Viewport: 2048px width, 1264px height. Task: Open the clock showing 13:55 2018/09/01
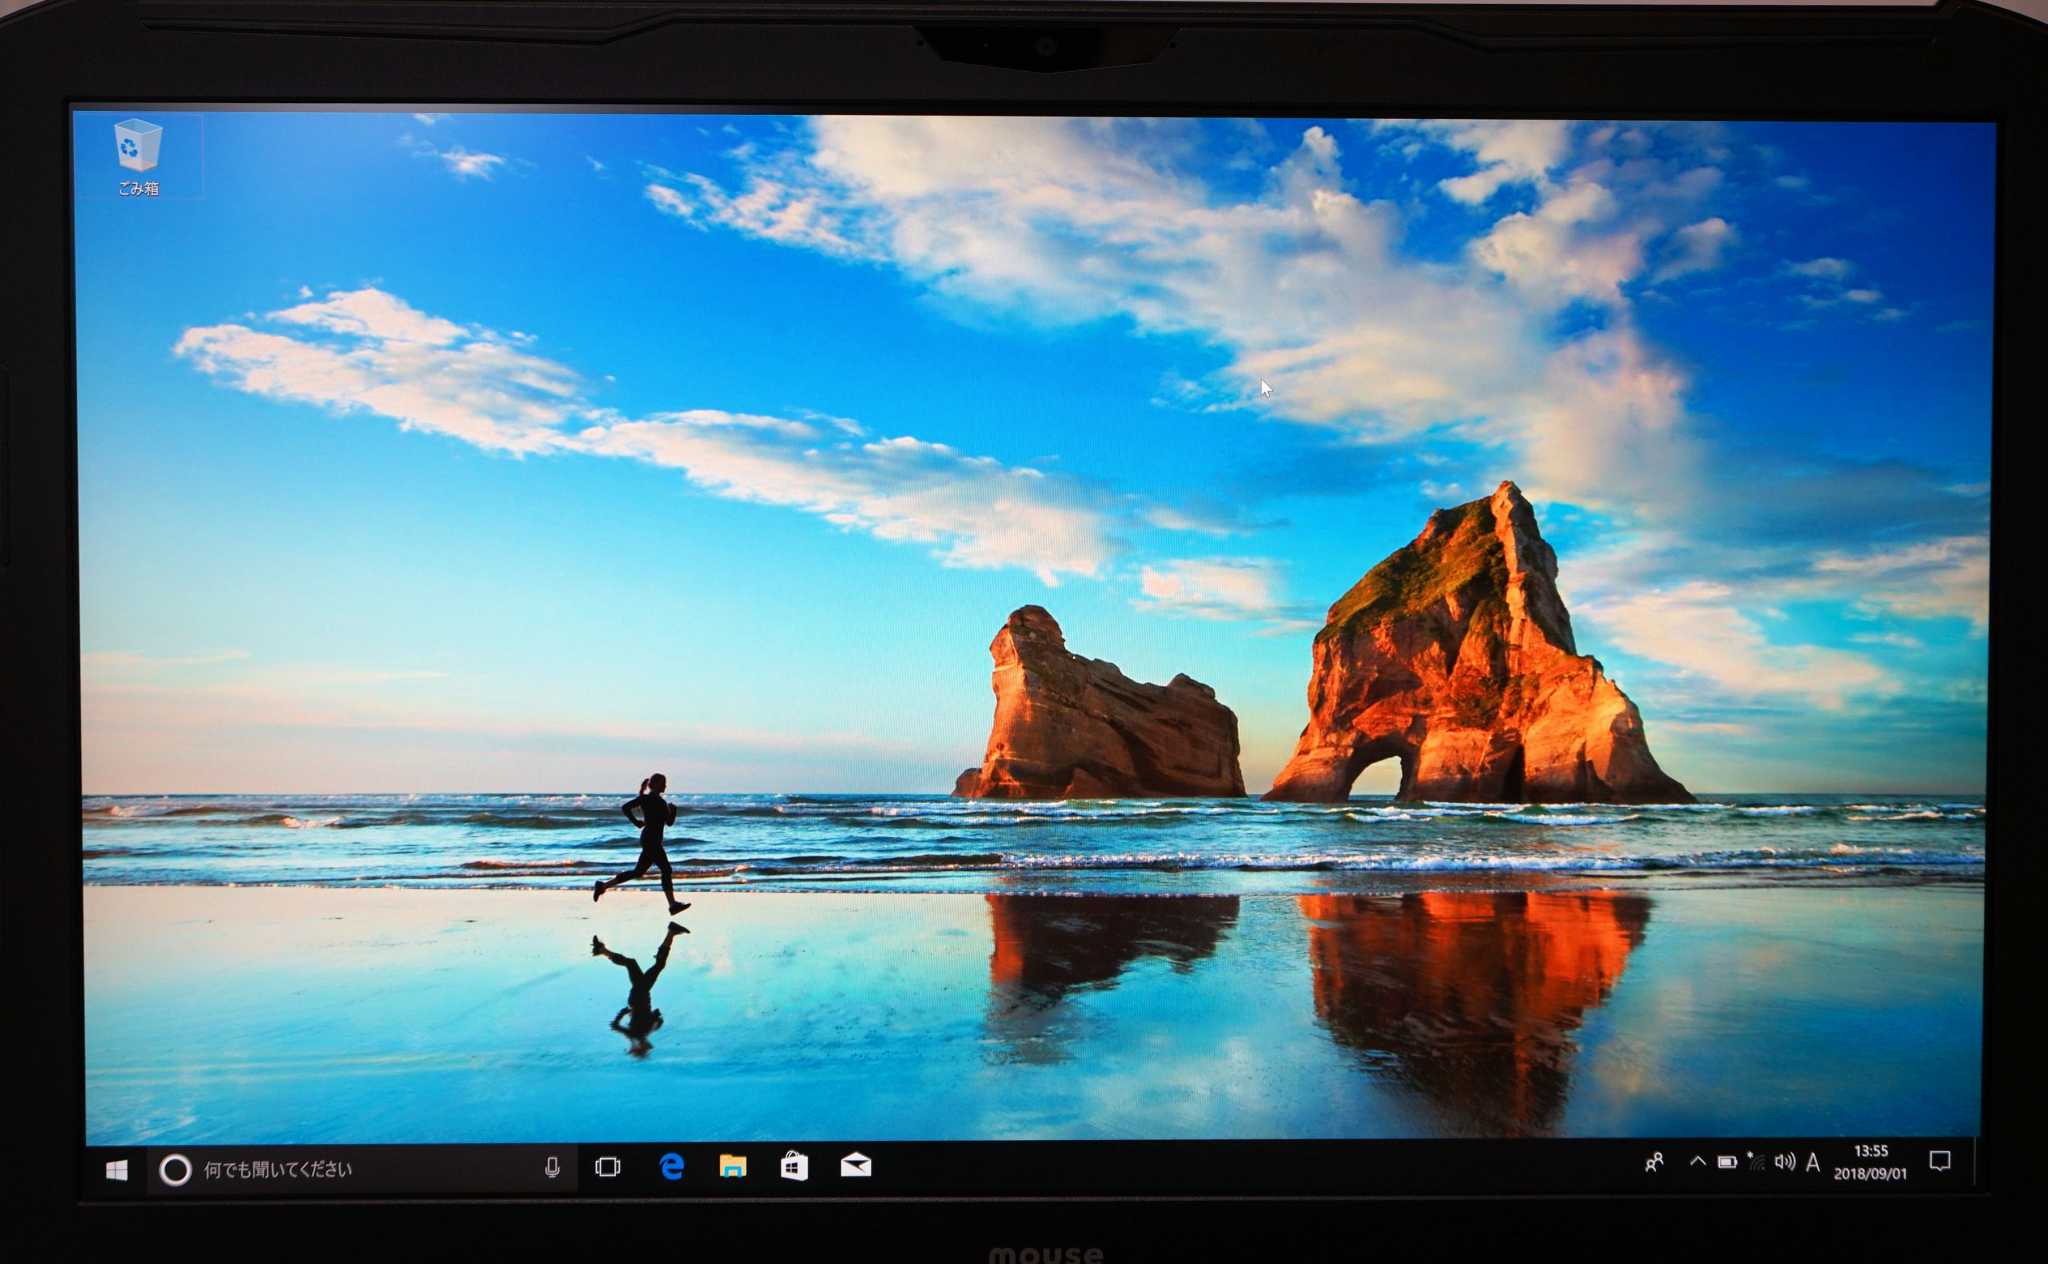(1870, 1162)
